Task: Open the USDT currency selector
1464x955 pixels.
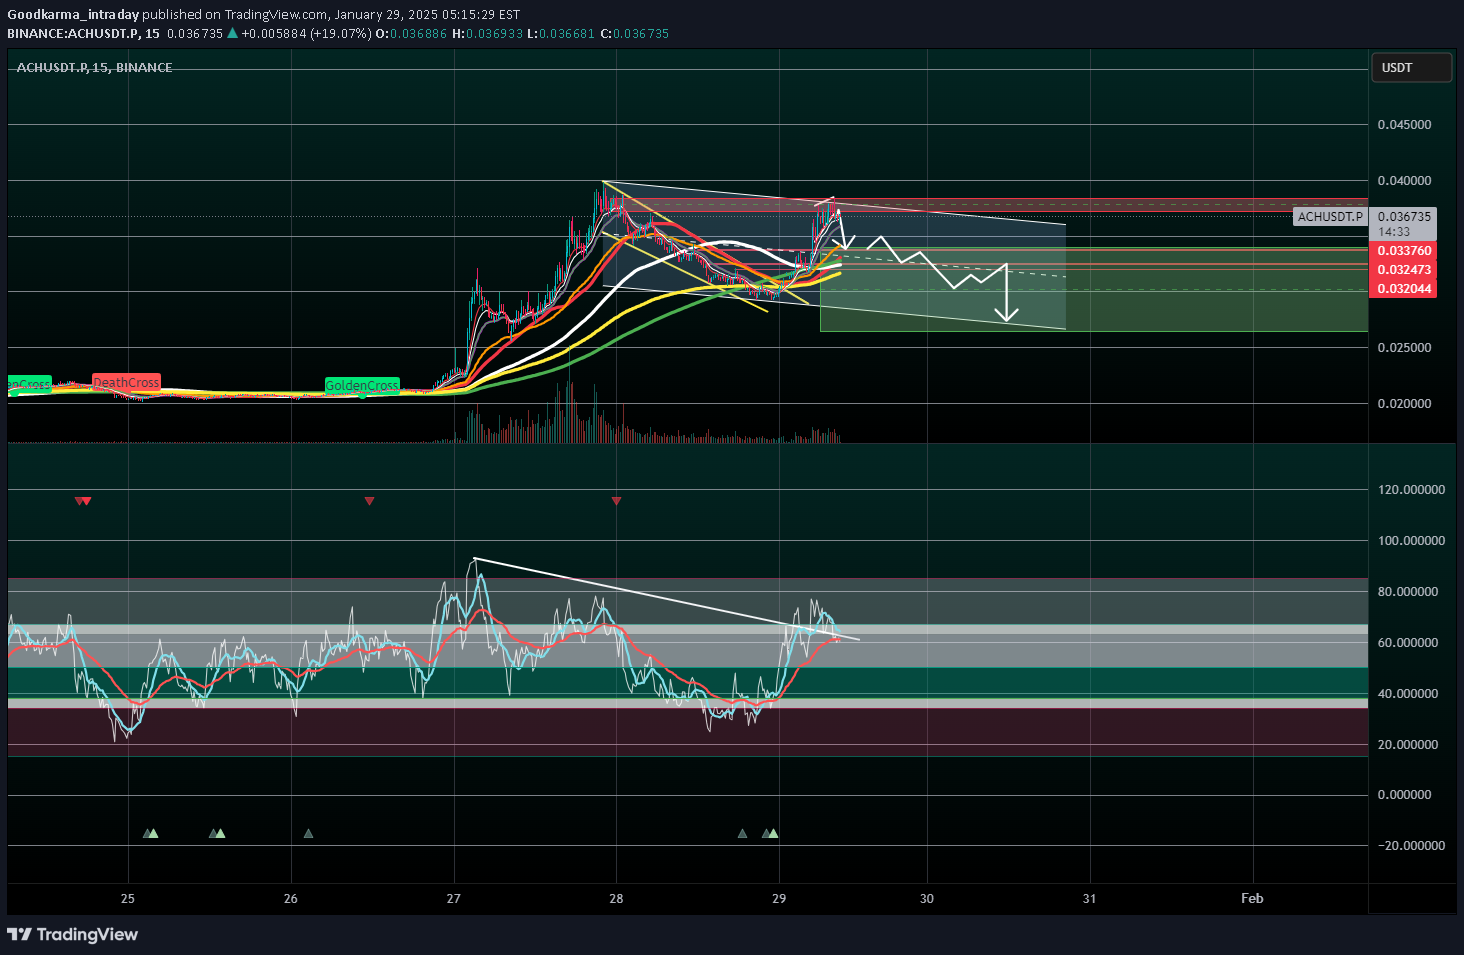Action: click(1410, 68)
